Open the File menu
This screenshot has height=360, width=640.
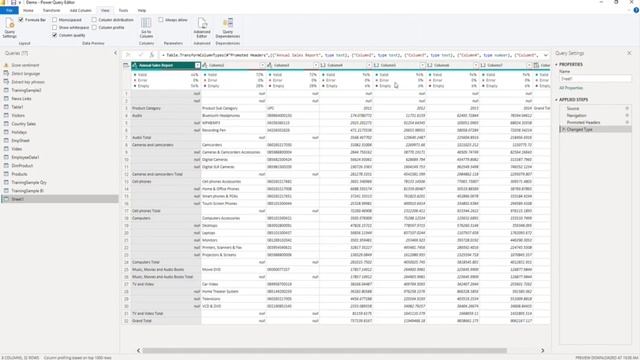(x=9, y=10)
